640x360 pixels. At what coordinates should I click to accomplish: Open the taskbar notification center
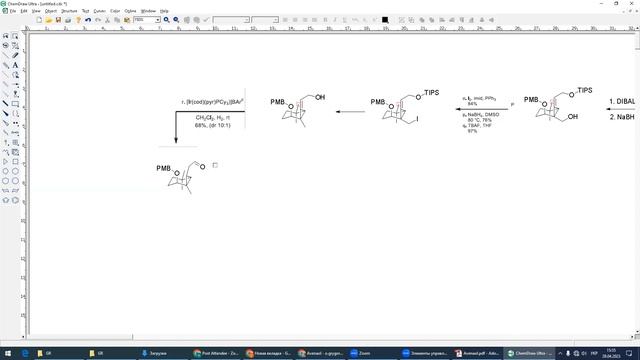point(629,353)
